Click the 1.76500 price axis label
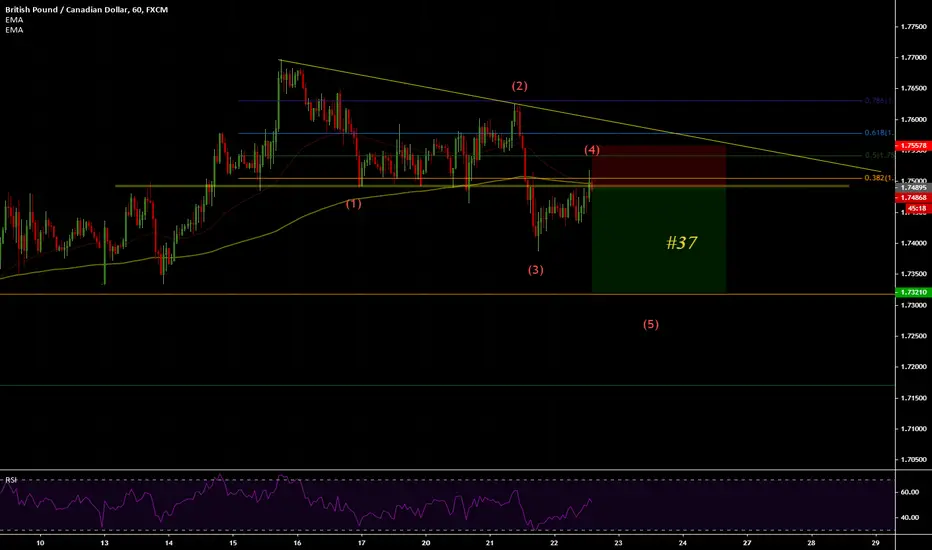 point(914,89)
